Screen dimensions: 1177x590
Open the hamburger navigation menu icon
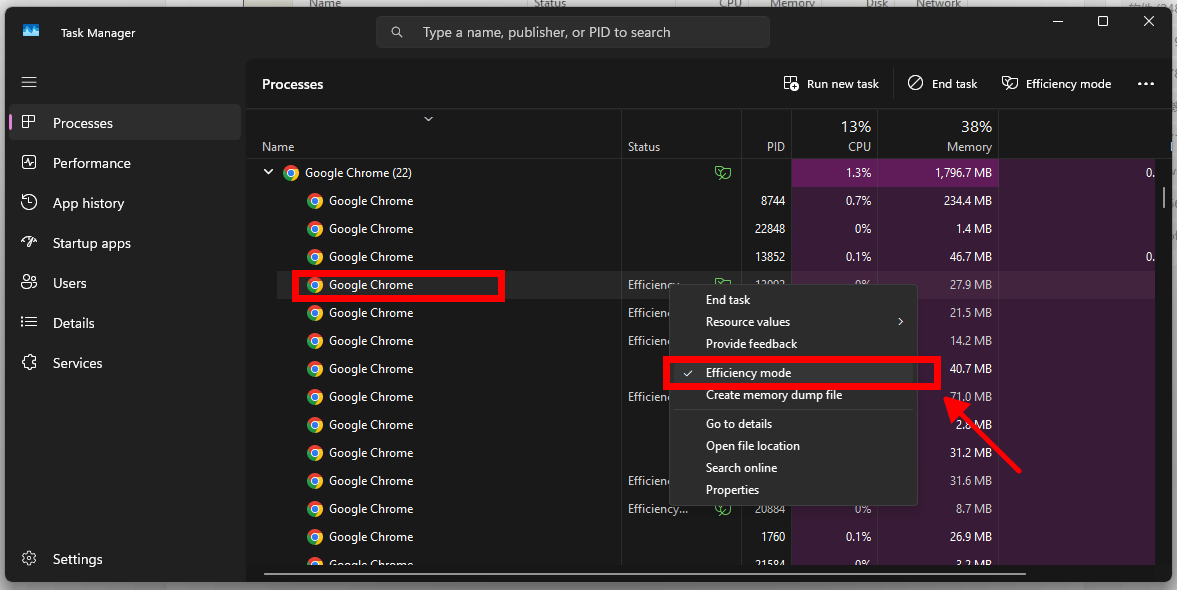click(29, 82)
